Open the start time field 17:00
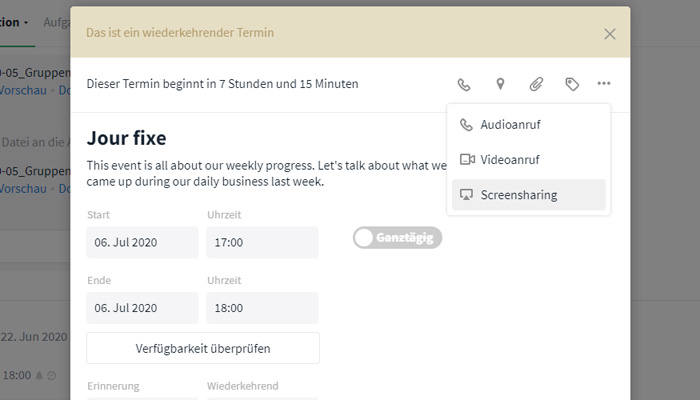This screenshot has height=400, width=700. pos(262,242)
